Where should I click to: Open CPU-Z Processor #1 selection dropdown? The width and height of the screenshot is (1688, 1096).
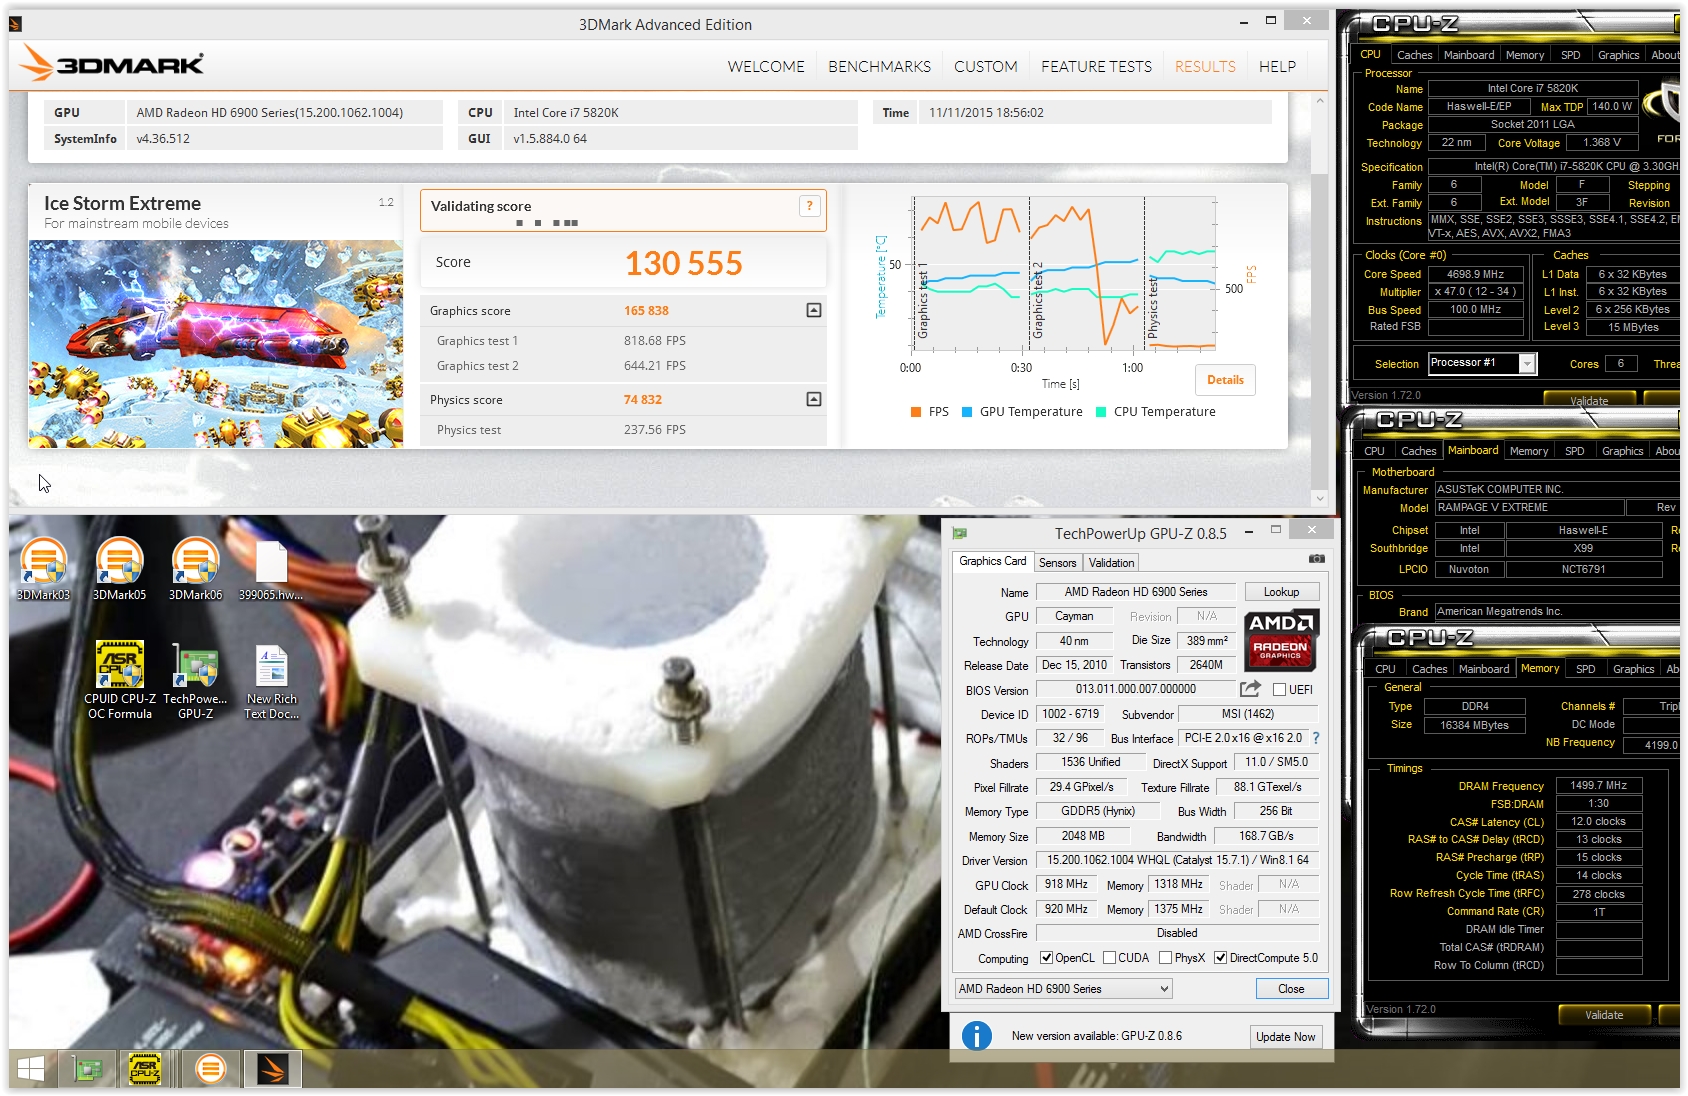pyautogui.click(x=1481, y=363)
